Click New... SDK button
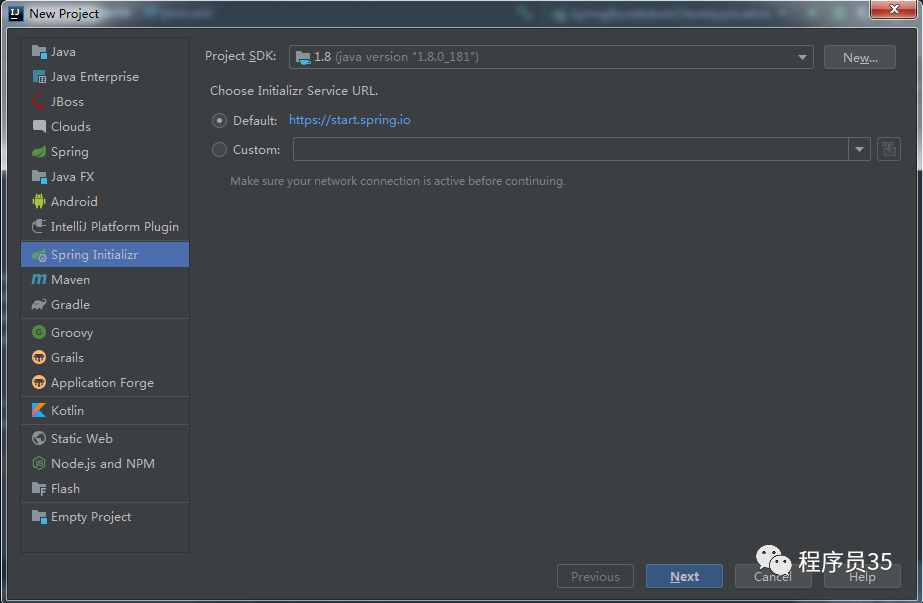The image size is (923, 603). [x=860, y=57]
